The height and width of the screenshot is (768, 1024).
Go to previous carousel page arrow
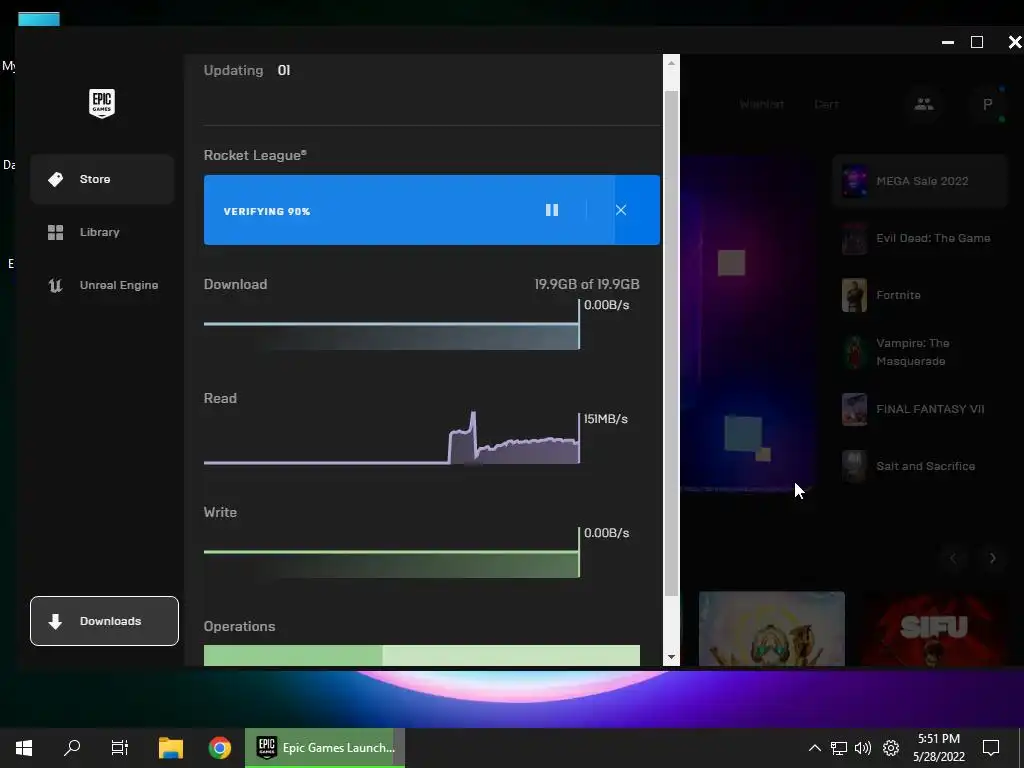pos(953,558)
